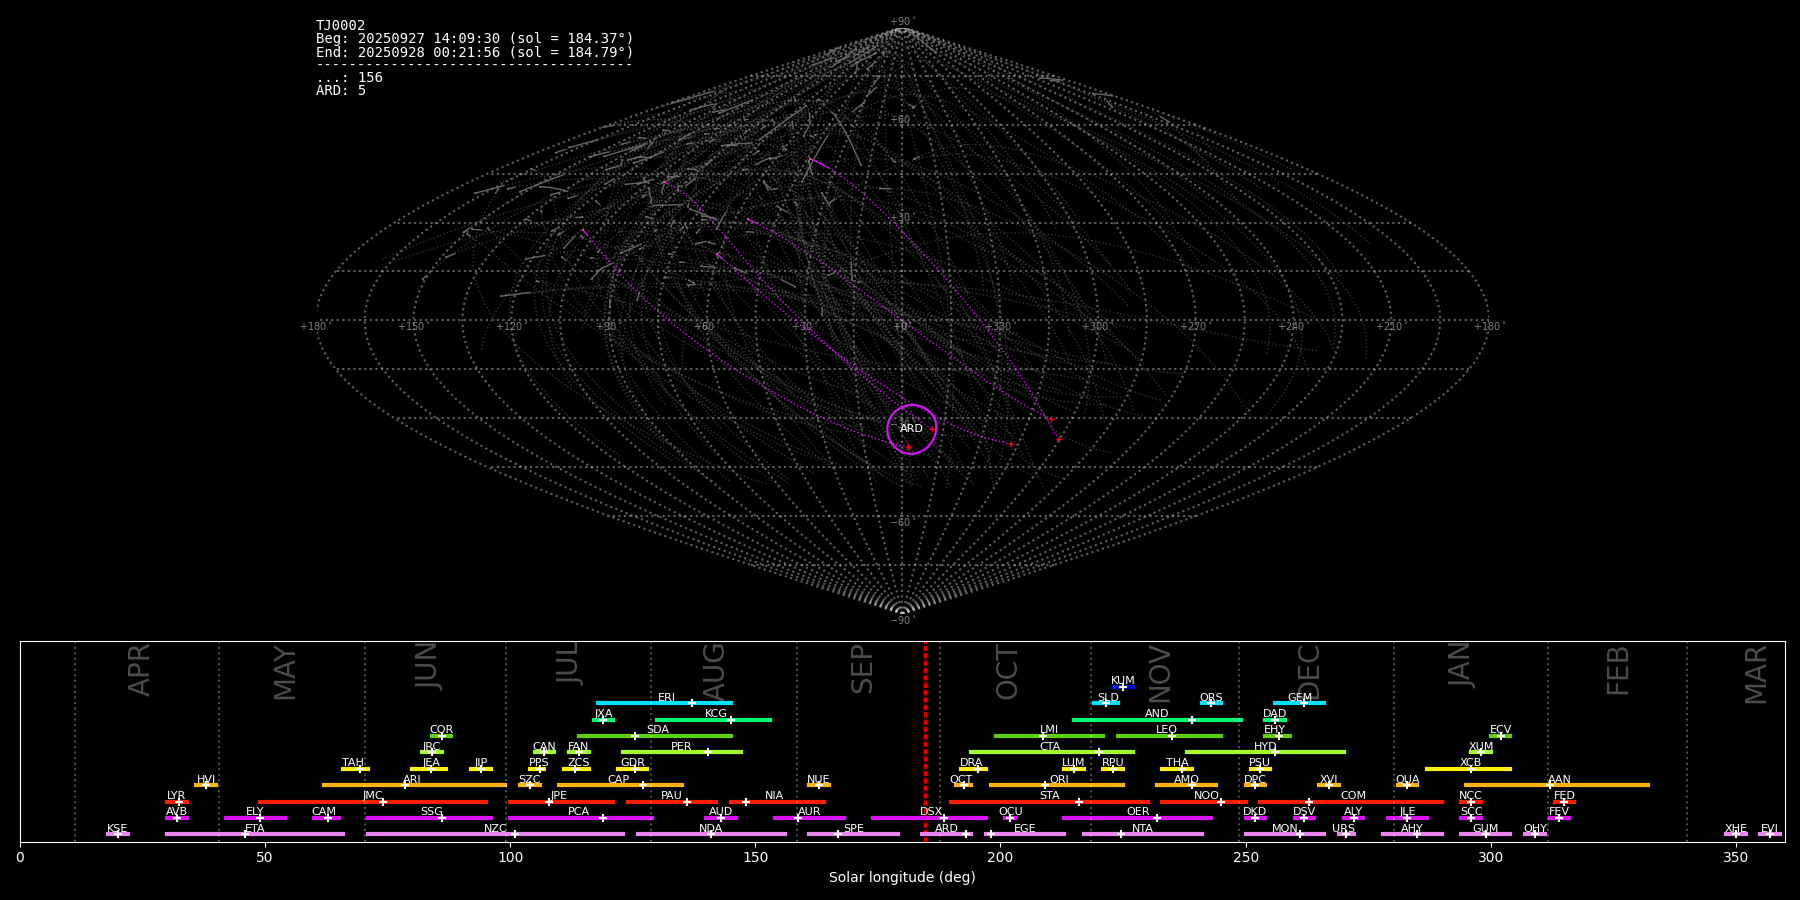Click the 350 tick on longitude axis

(1736, 857)
